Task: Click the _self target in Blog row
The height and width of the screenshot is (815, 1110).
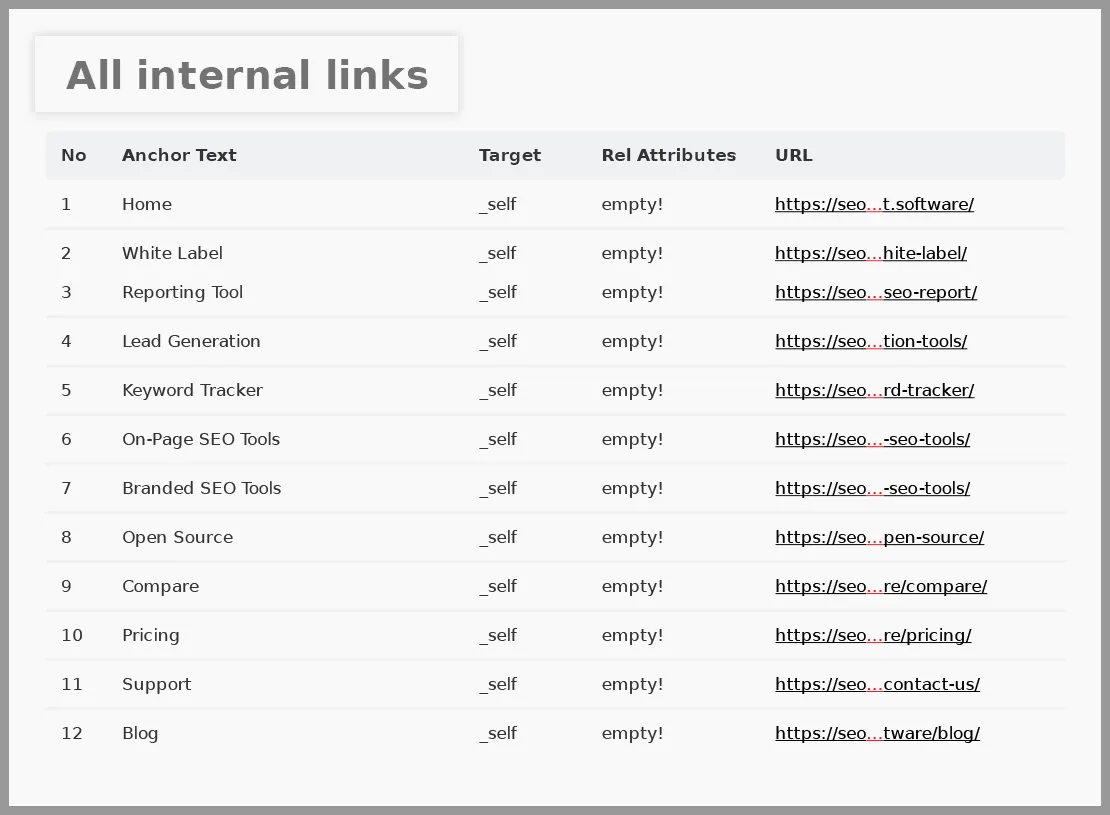Action: tap(498, 733)
